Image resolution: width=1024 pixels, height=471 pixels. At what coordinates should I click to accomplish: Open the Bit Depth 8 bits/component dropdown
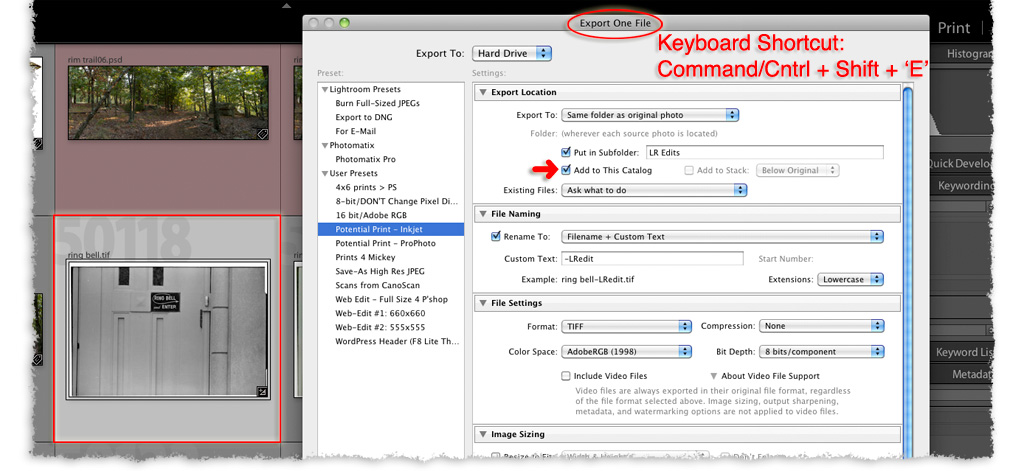pos(821,351)
